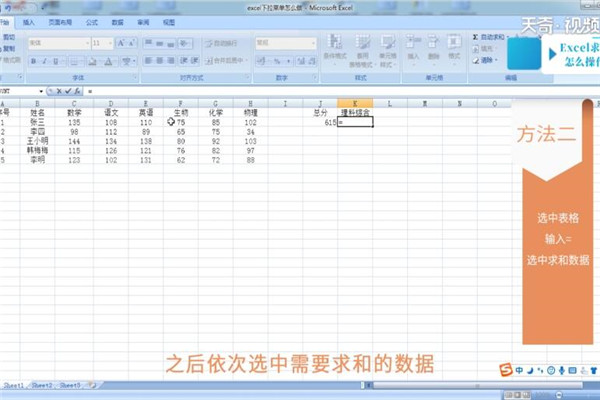Decrease decimal places

coord(312,61)
